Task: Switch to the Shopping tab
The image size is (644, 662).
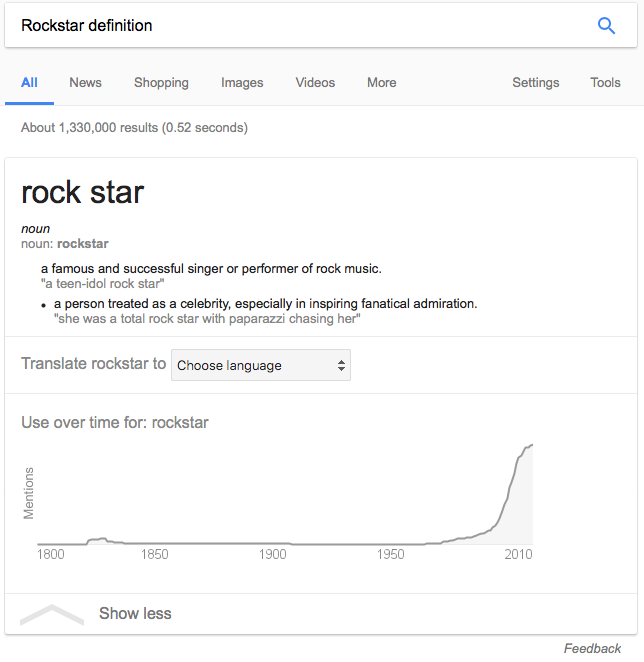Action: pyautogui.click(x=161, y=83)
